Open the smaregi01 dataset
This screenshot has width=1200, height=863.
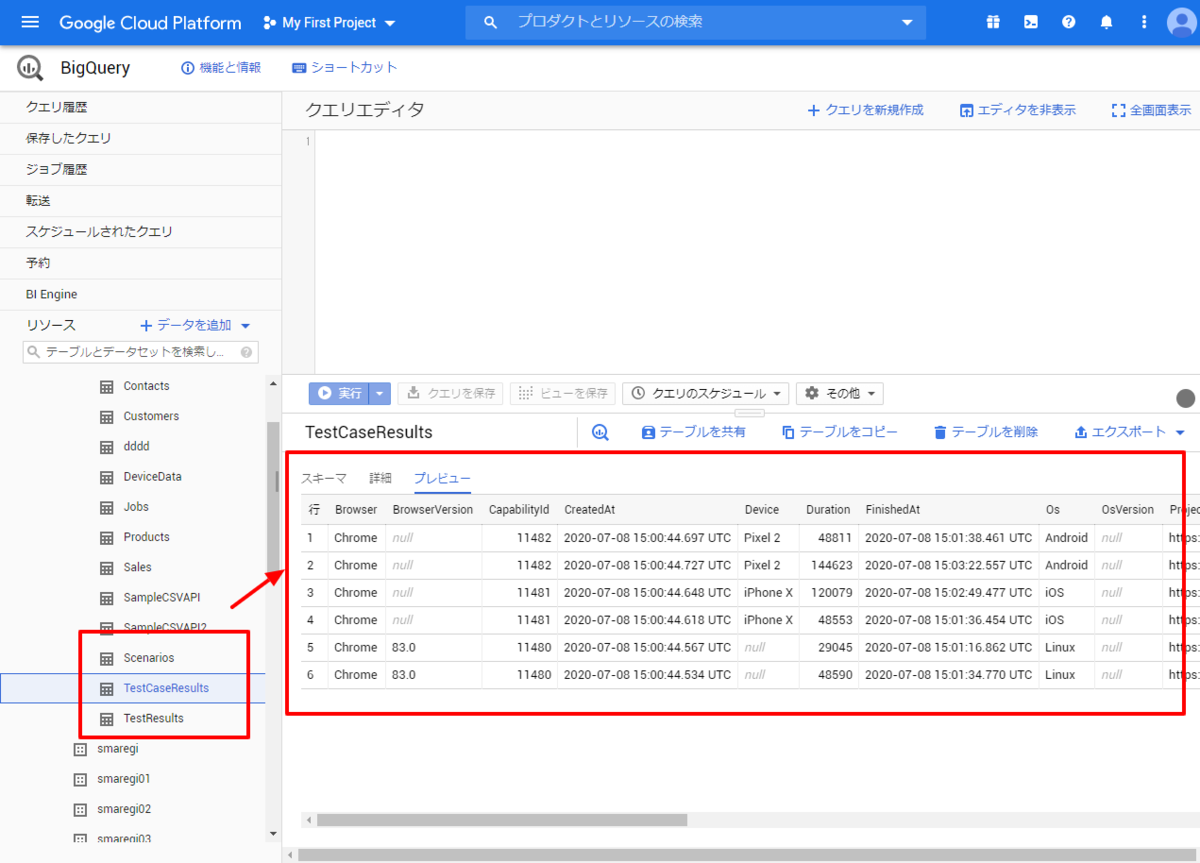pyautogui.click(x=124, y=778)
